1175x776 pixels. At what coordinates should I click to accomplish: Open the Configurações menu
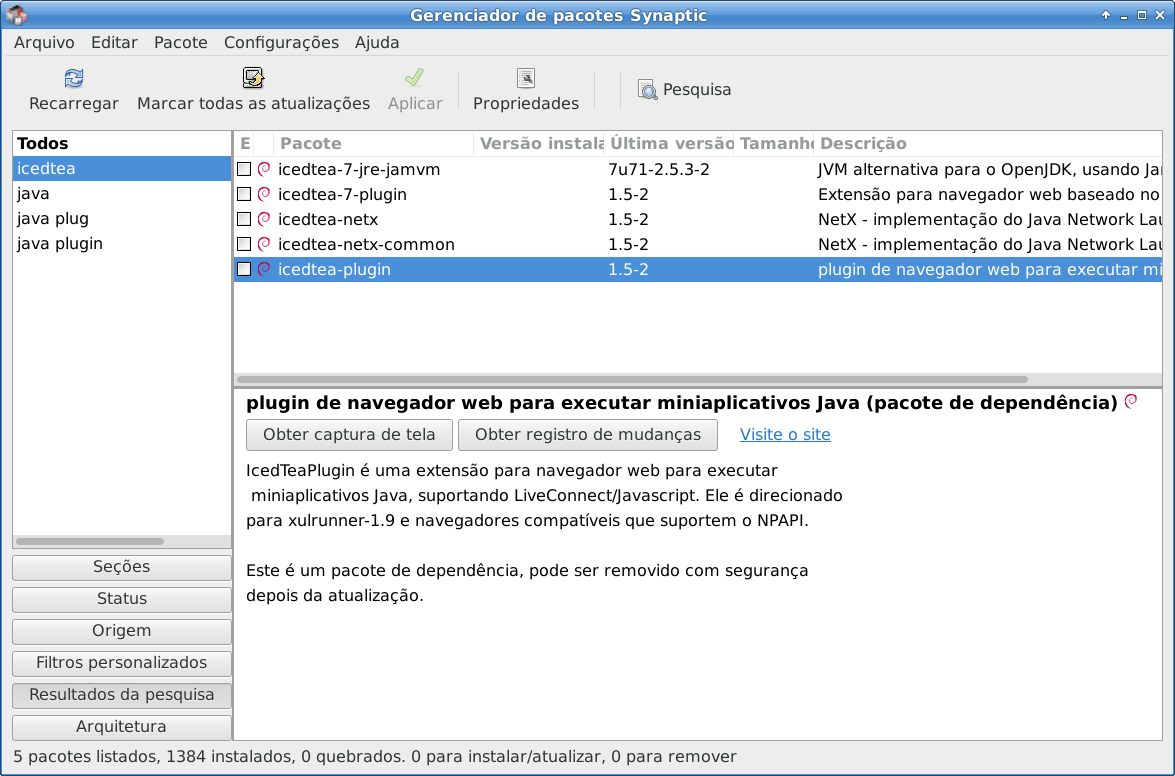coord(281,43)
